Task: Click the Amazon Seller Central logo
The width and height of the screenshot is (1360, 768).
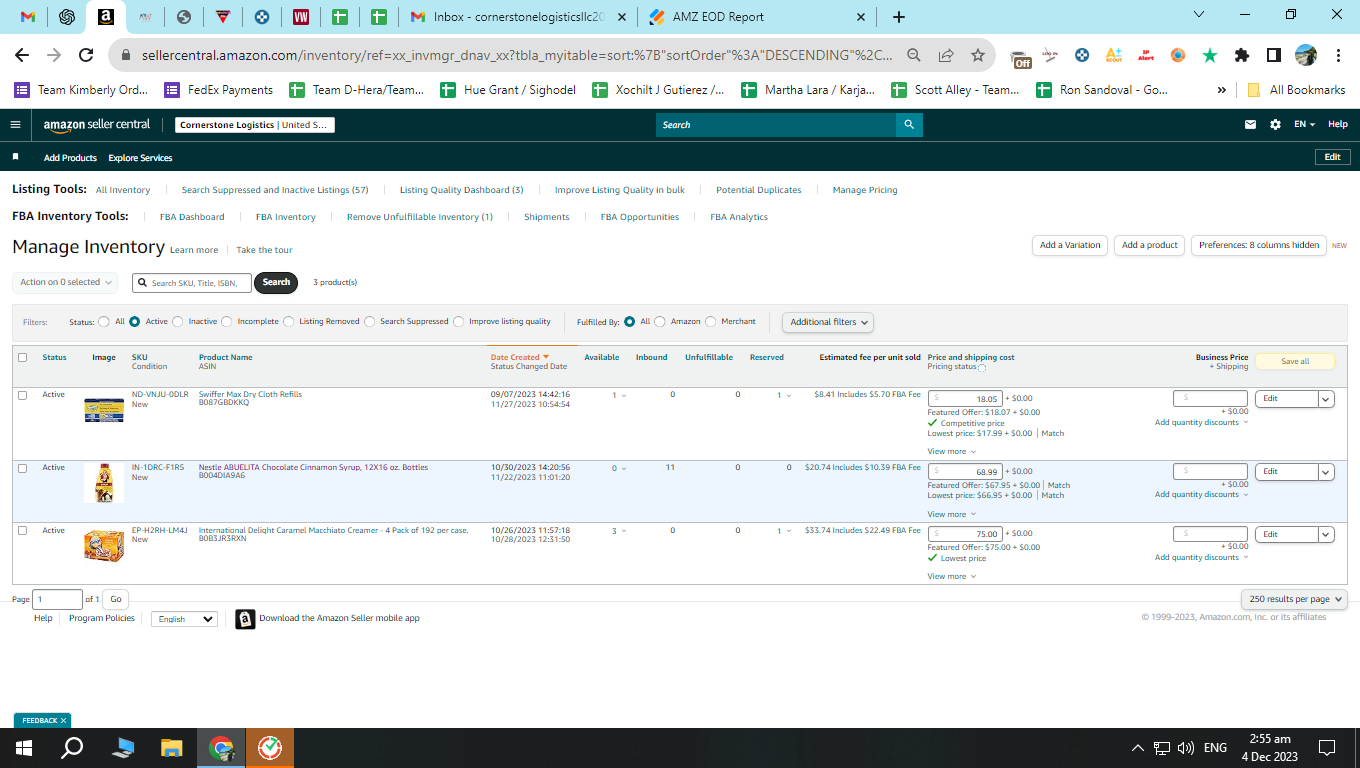Action: click(97, 125)
